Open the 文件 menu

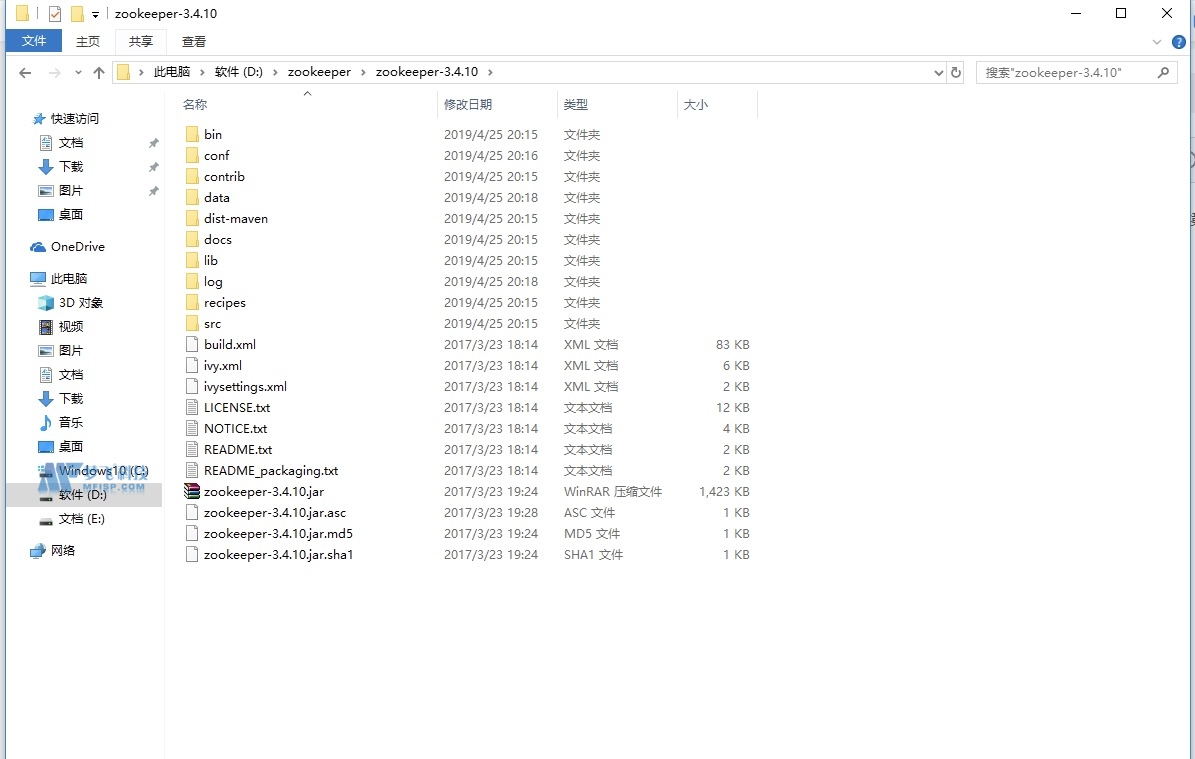34,41
